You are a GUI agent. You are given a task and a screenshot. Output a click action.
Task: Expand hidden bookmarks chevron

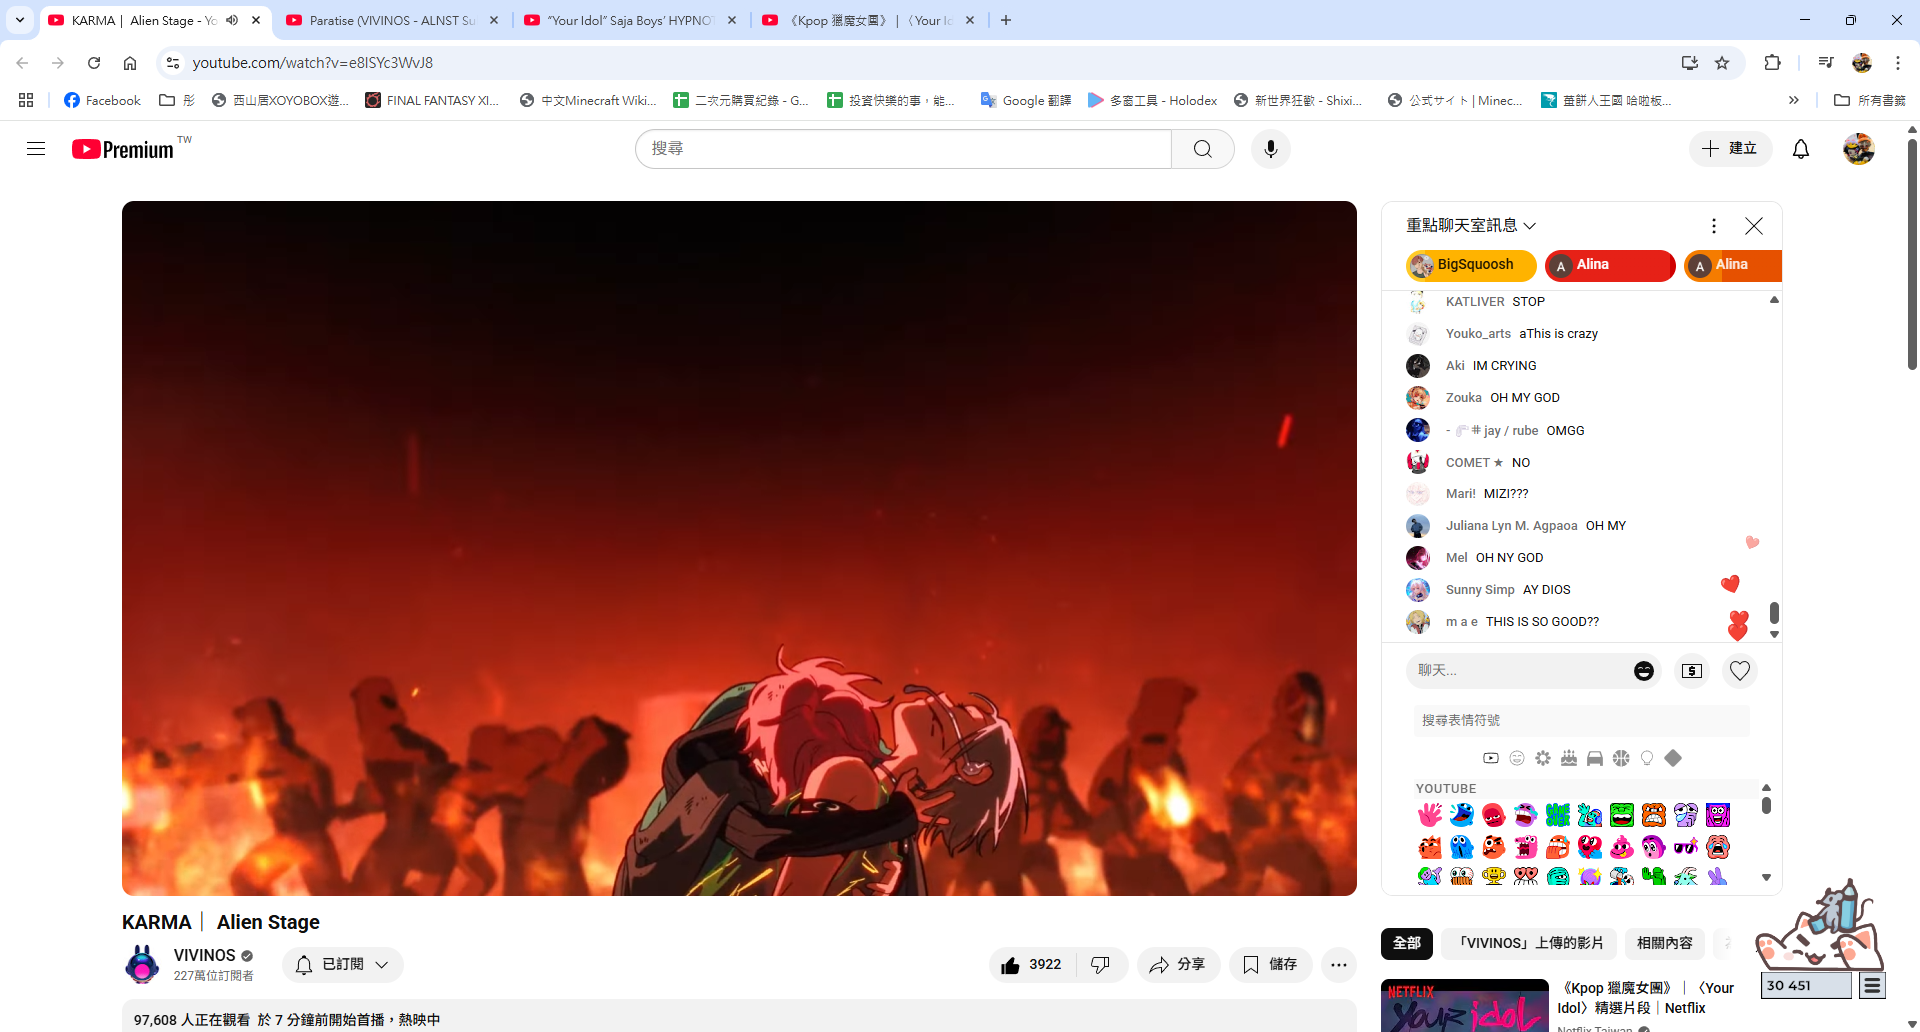pyautogui.click(x=1794, y=100)
